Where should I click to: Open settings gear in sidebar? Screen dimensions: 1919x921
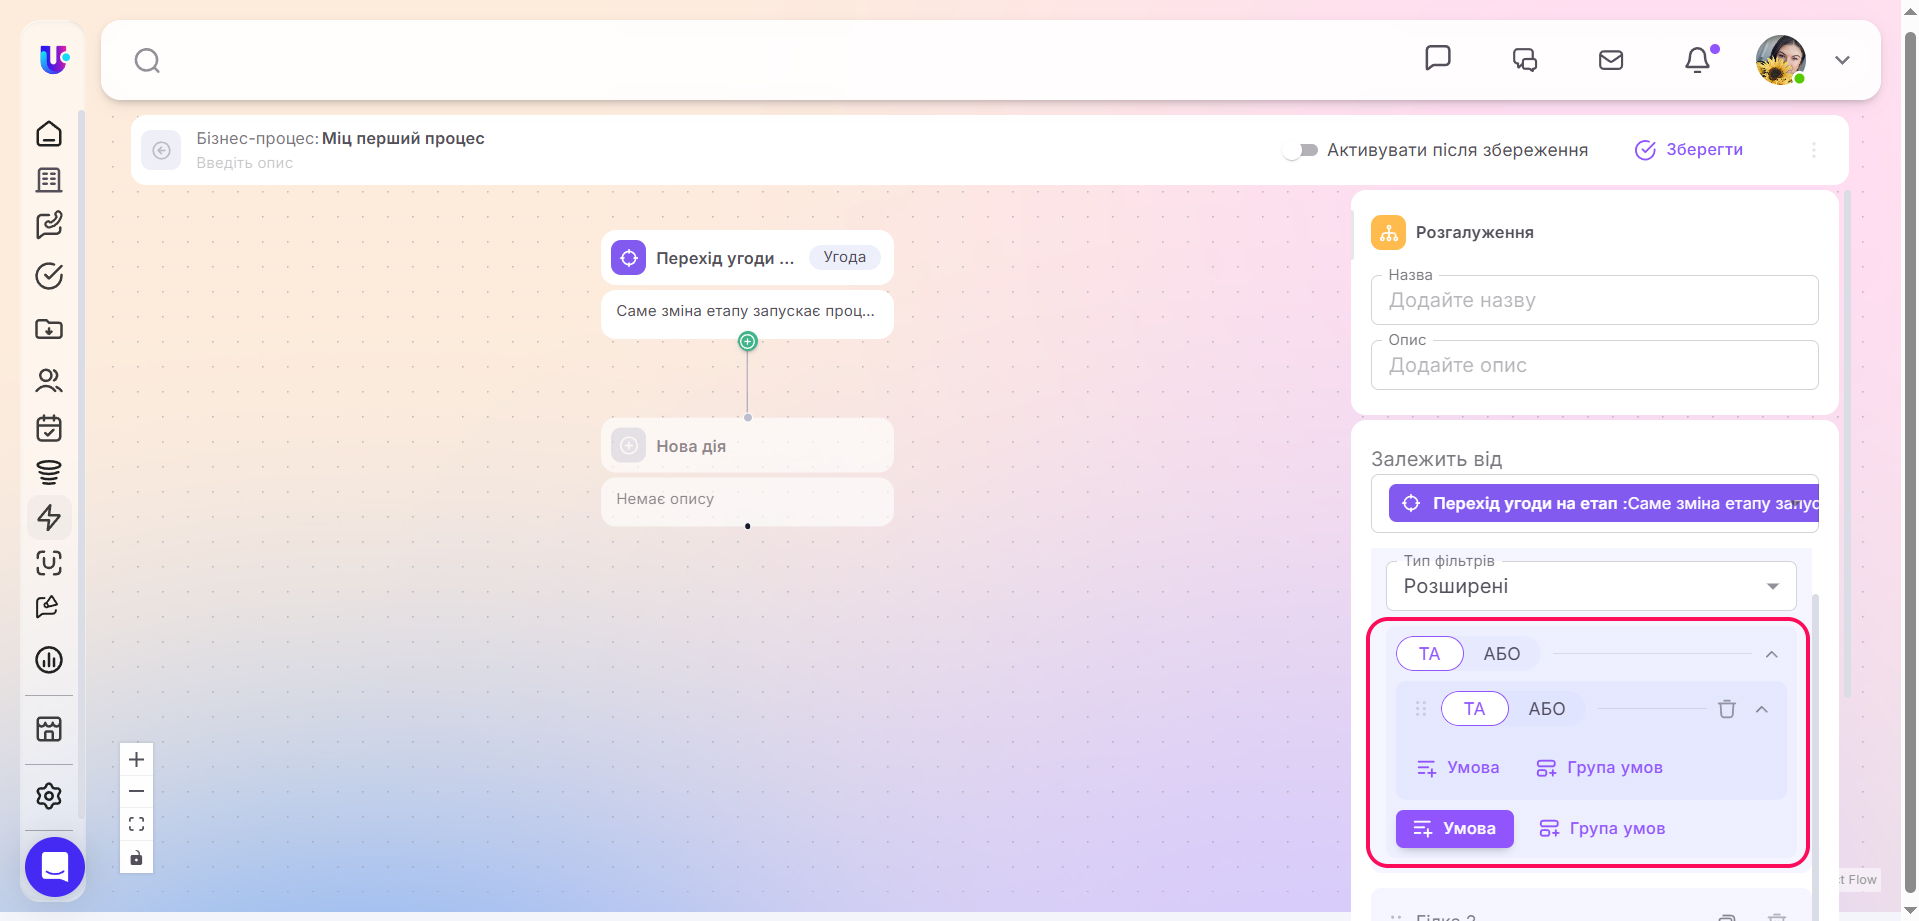pyautogui.click(x=49, y=796)
